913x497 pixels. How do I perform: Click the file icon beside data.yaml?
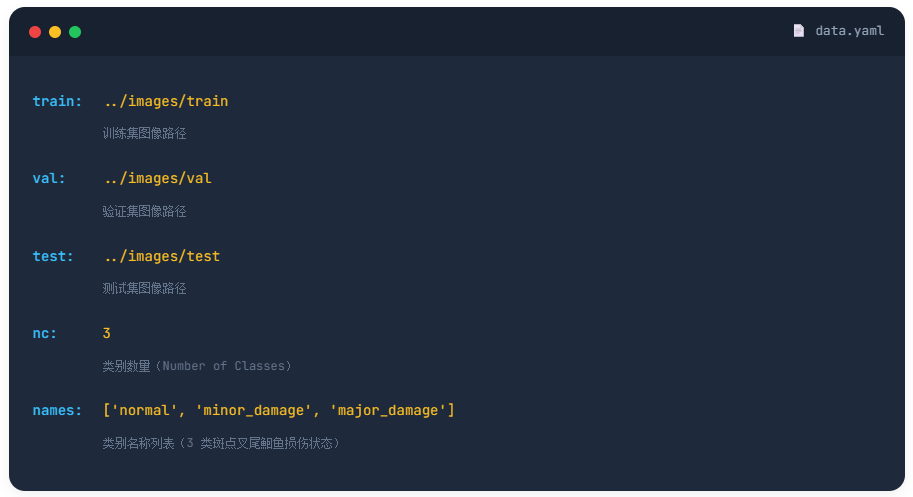(x=798, y=31)
